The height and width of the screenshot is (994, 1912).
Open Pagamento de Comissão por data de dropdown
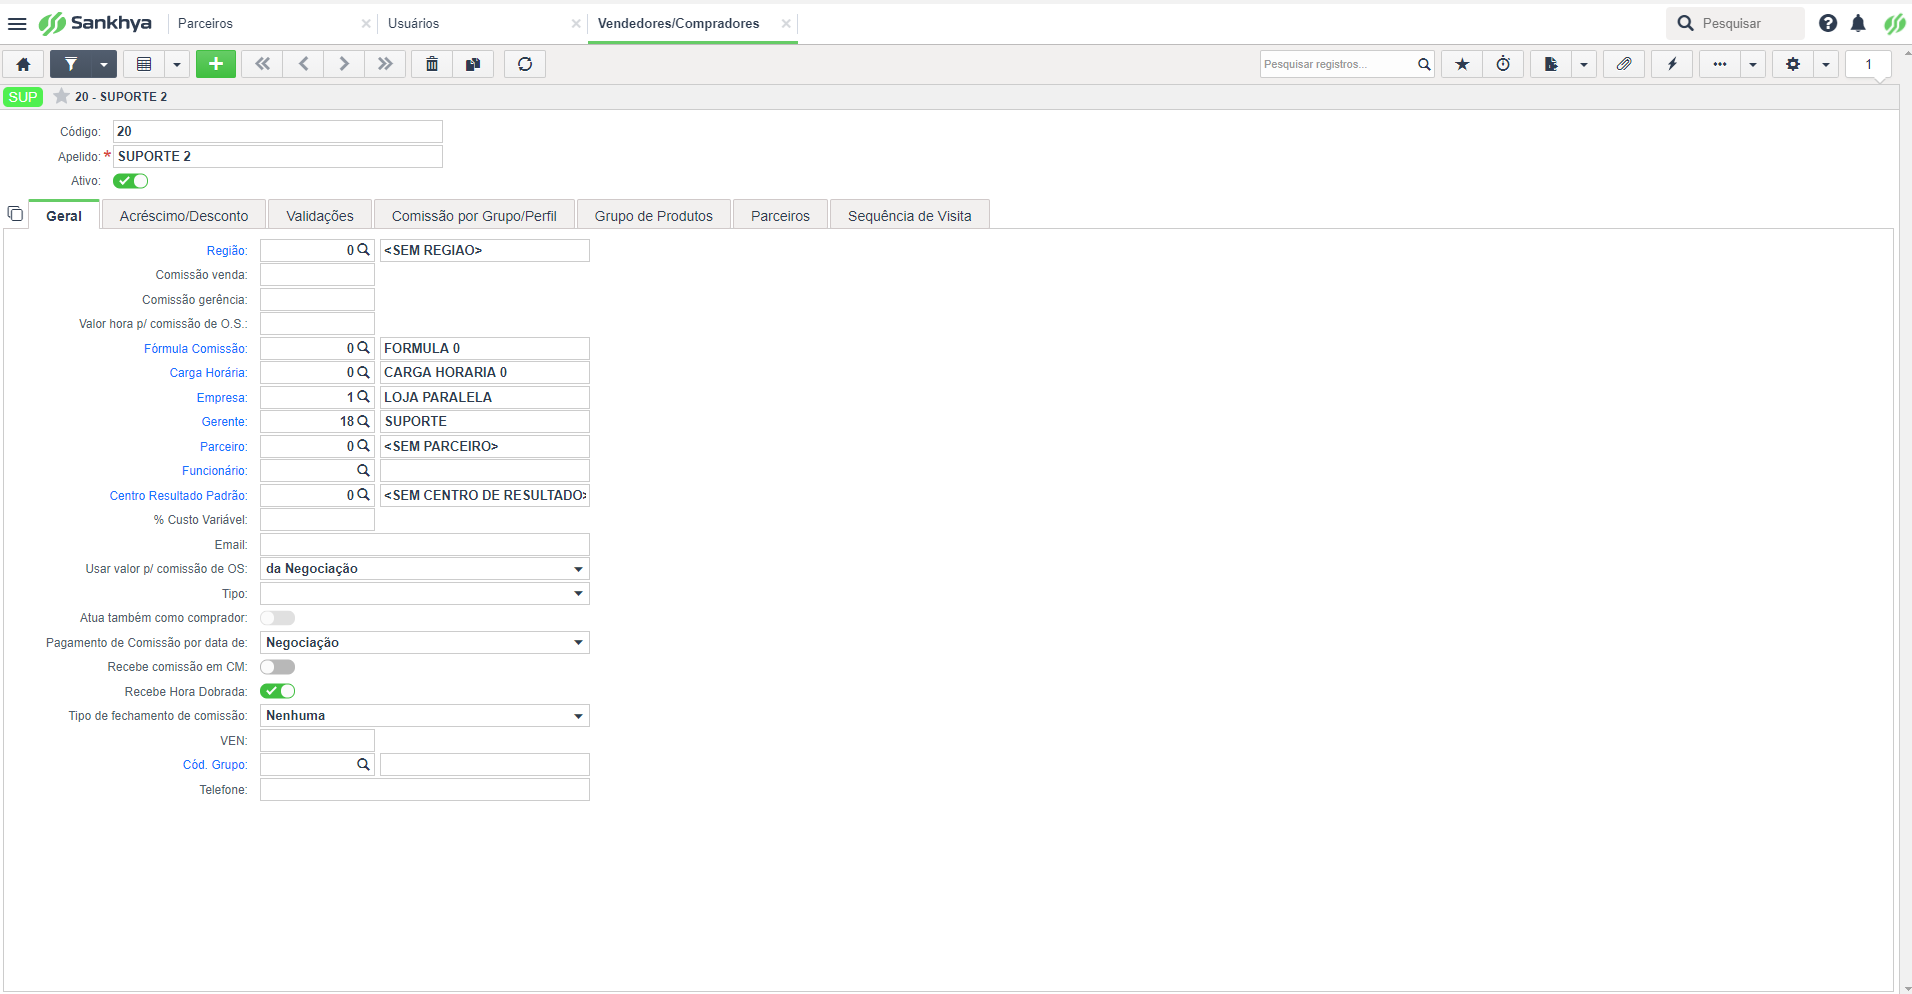(x=425, y=642)
